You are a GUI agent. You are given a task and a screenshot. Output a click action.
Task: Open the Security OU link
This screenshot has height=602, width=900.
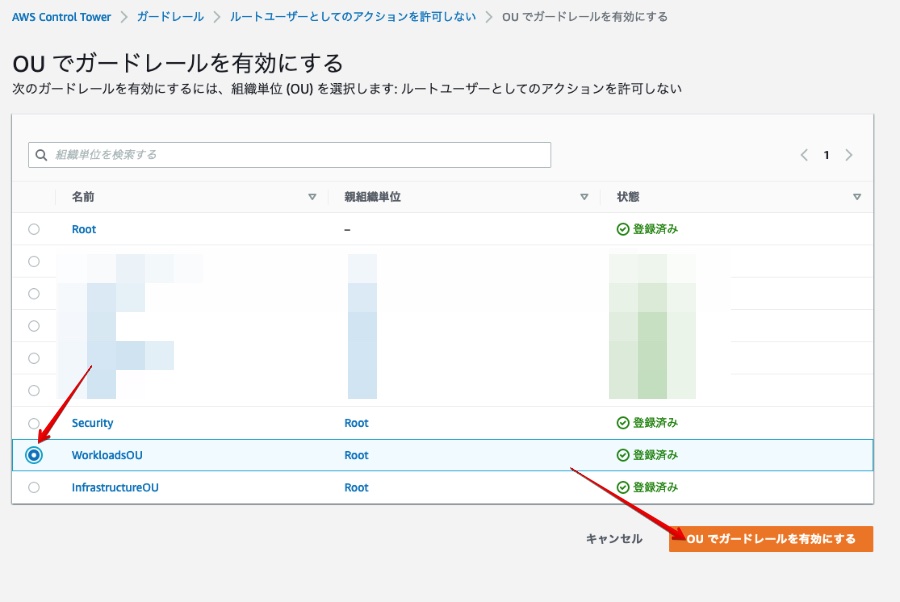[x=92, y=423]
